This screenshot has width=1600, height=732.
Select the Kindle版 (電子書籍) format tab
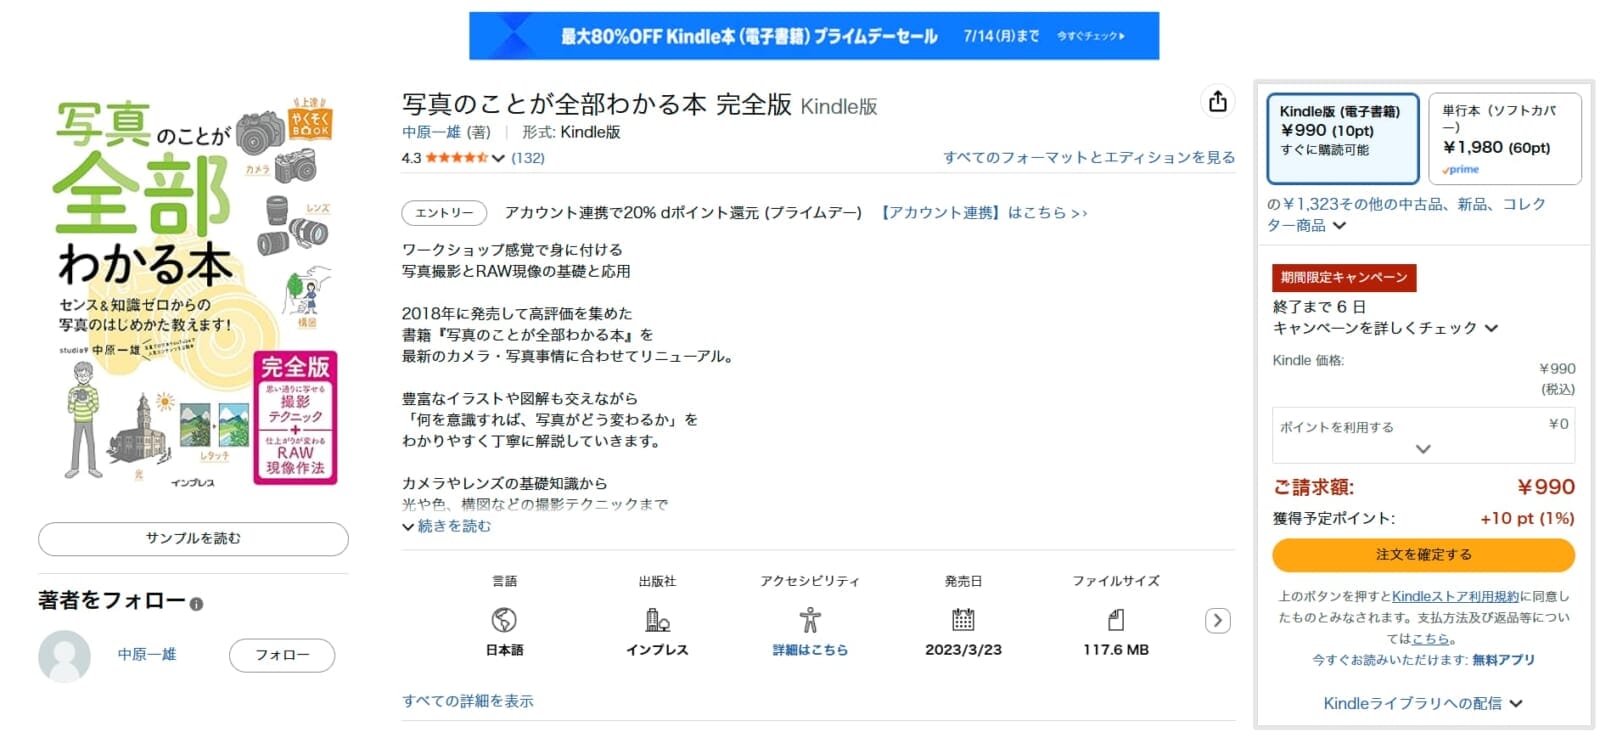coord(1343,138)
